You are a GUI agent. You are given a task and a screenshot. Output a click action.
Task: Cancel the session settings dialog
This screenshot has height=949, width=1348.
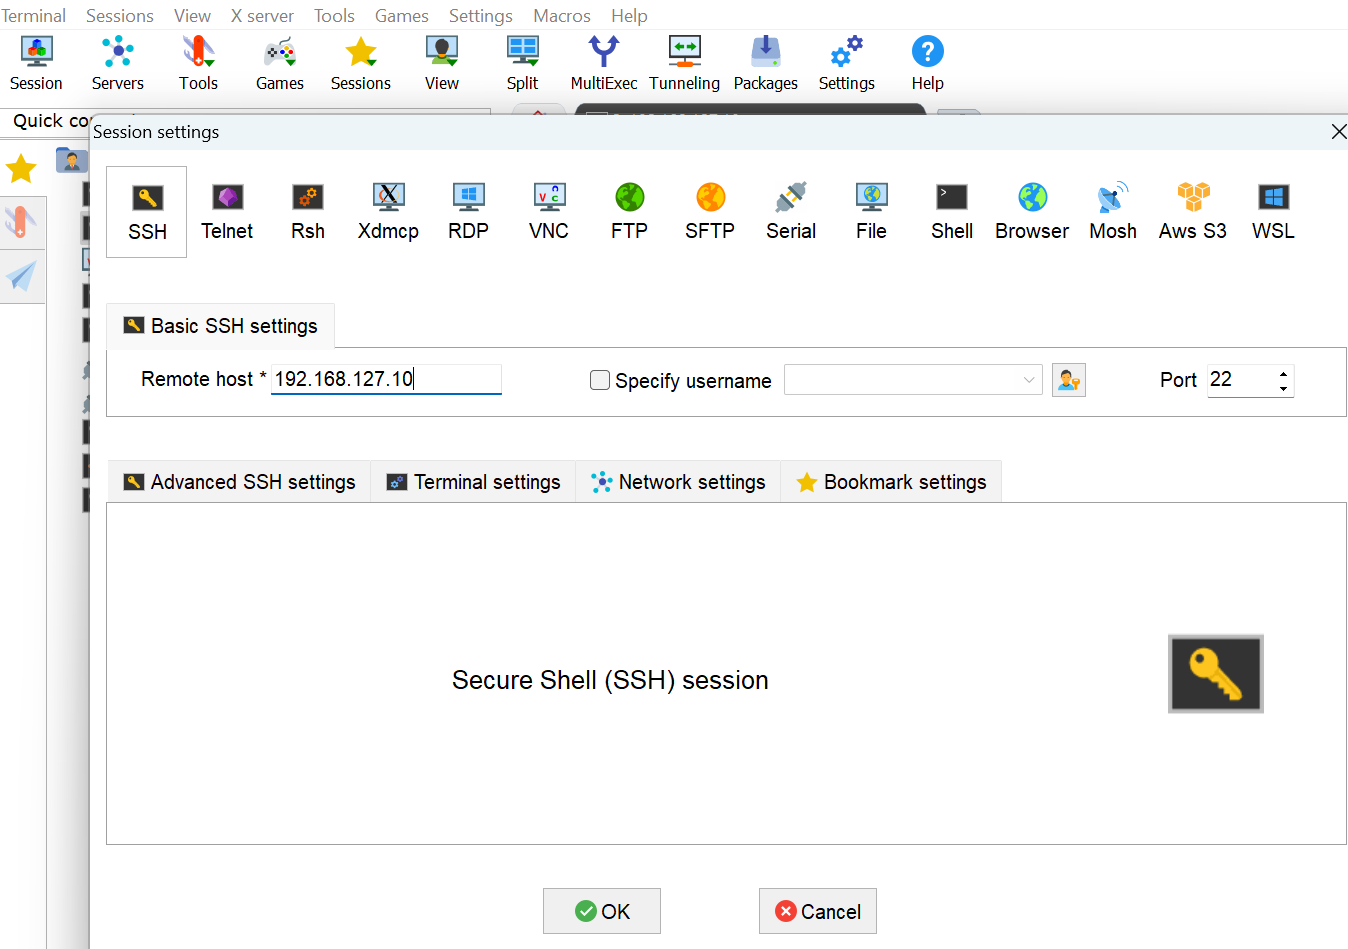817,911
